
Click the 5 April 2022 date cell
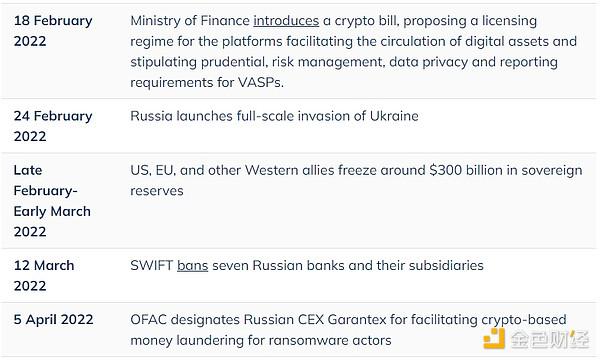pos(53,319)
